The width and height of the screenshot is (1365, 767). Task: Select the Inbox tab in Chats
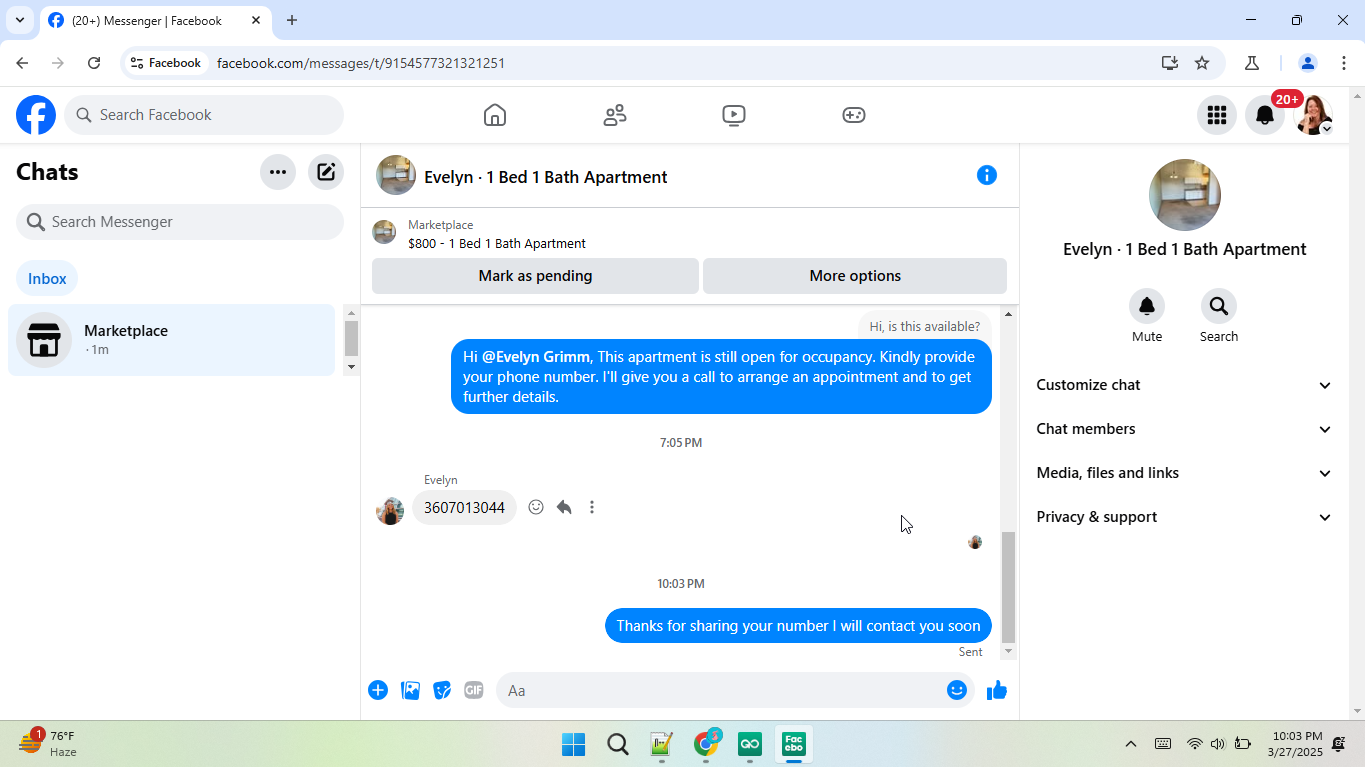pyautogui.click(x=47, y=279)
